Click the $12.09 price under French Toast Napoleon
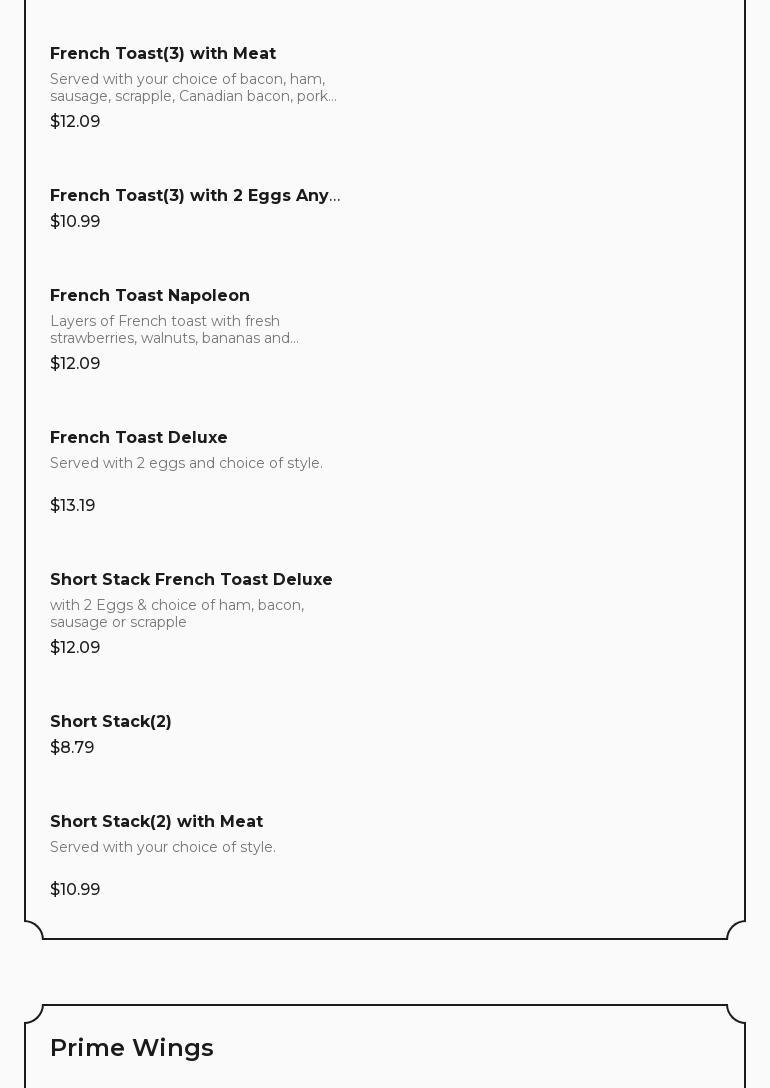This screenshot has height=1088, width=770. click(75, 364)
